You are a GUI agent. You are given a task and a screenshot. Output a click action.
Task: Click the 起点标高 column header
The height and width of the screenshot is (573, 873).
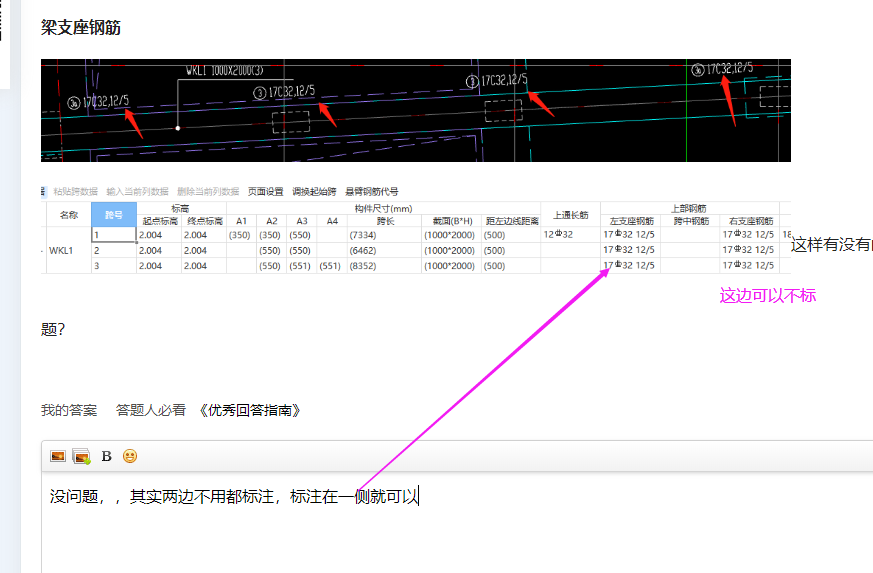(159, 221)
